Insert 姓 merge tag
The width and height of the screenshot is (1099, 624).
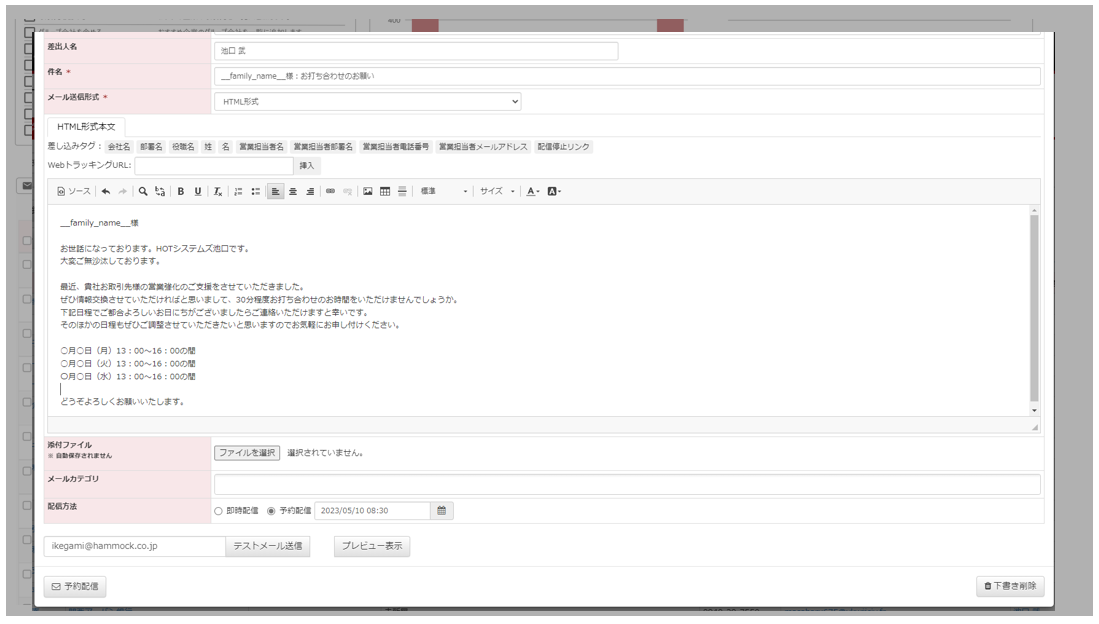click(x=208, y=147)
